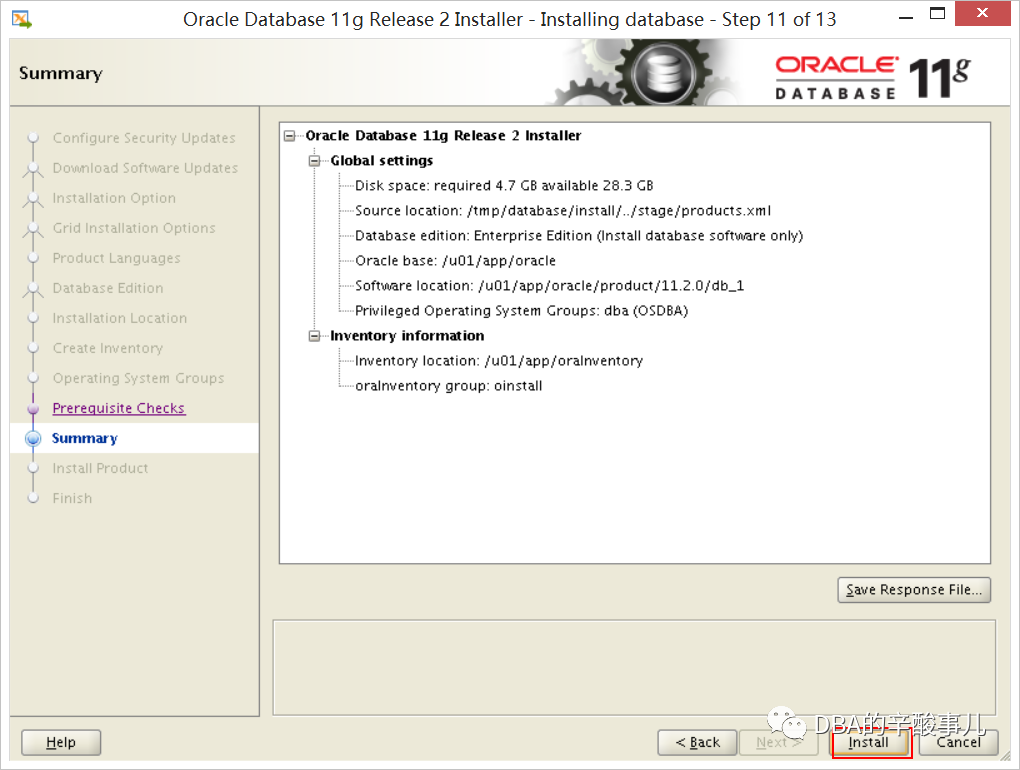Minimize the installer window
Screen dimensions: 1020x770
pos(906,16)
